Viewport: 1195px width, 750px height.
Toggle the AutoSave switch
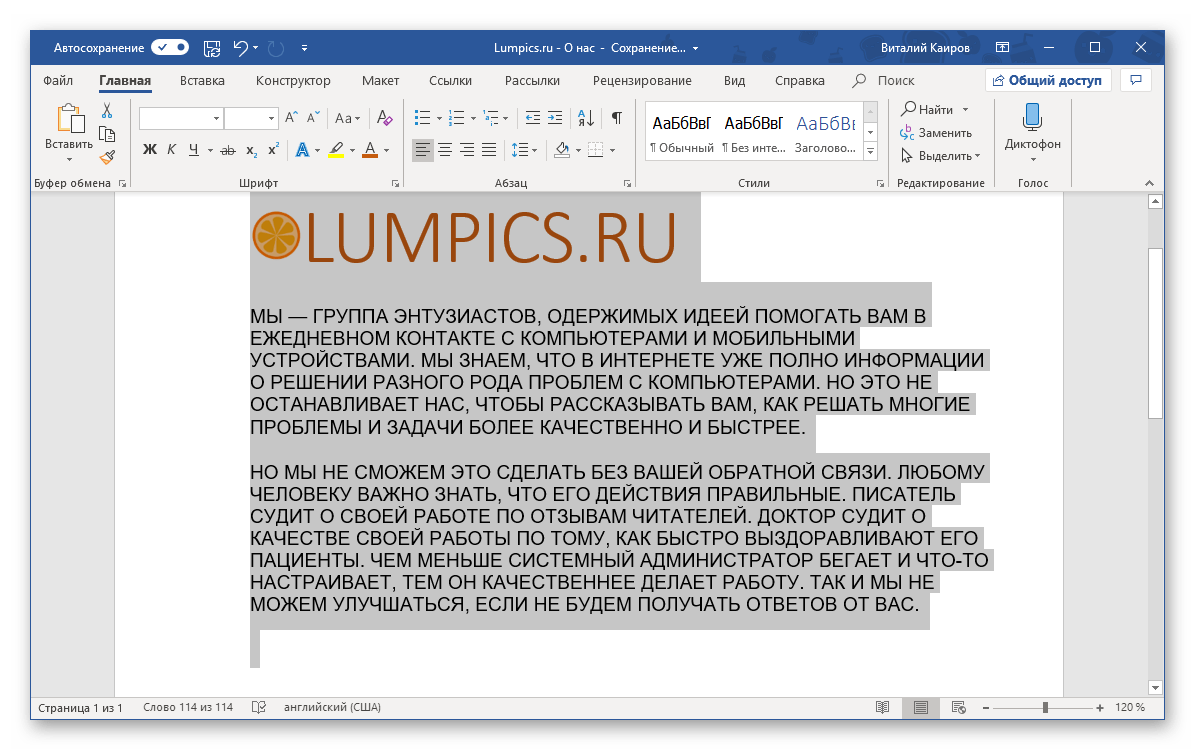pyautogui.click(x=169, y=47)
